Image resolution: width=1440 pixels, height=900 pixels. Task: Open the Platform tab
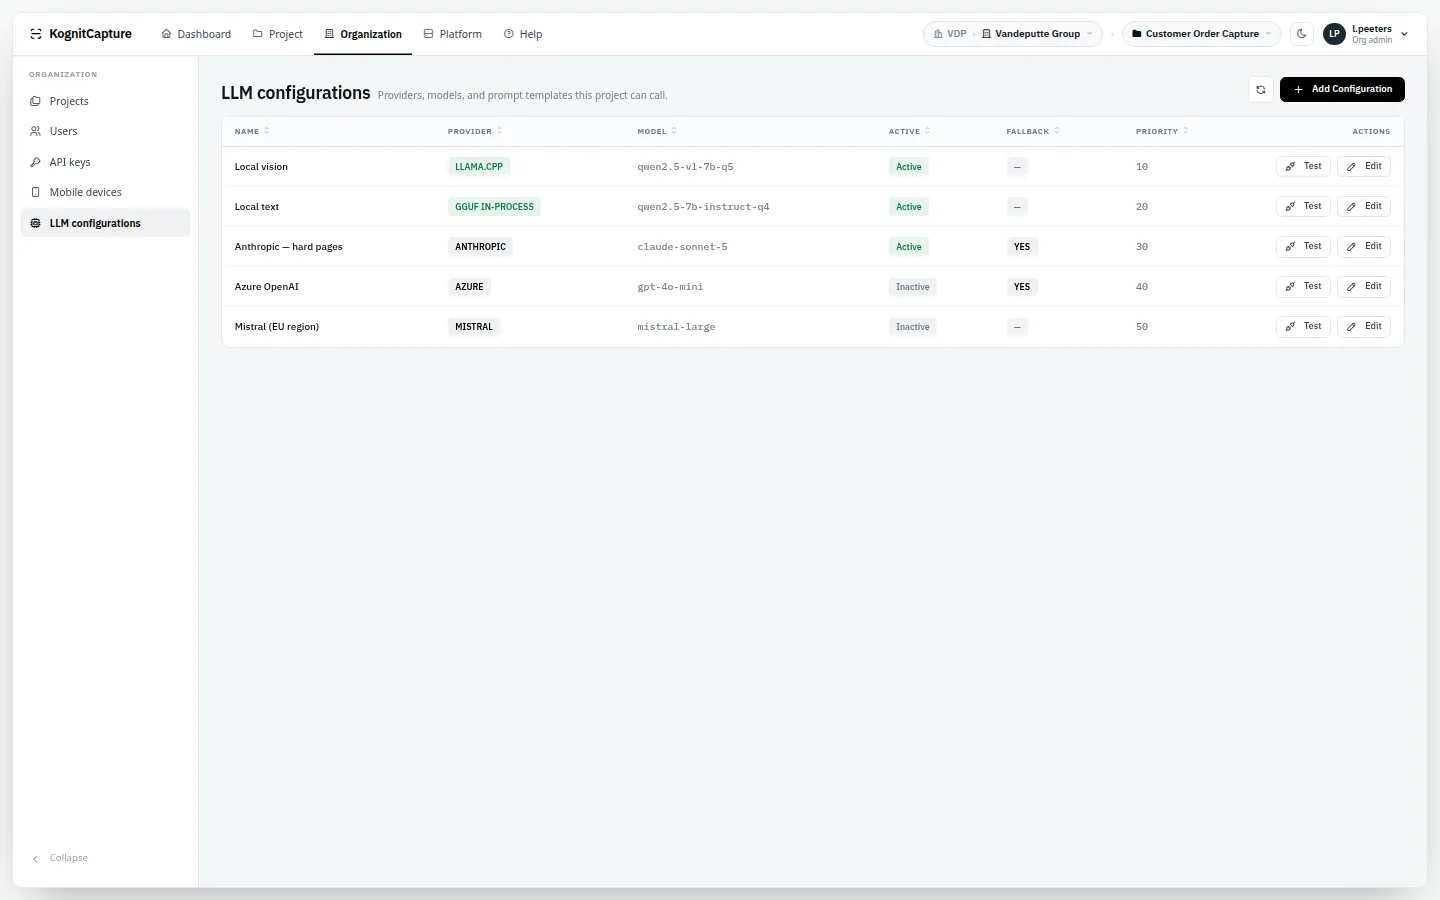pyautogui.click(x=452, y=34)
